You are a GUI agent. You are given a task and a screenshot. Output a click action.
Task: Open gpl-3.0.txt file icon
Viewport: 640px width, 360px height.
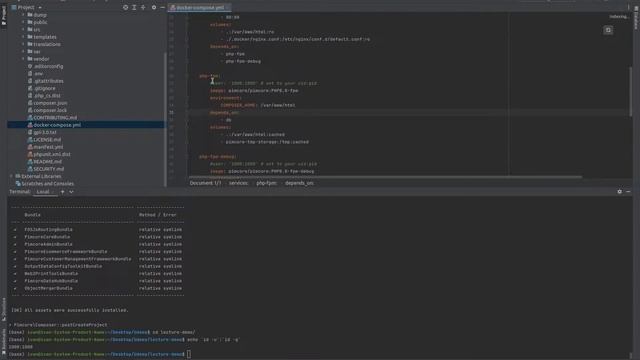[x=30, y=132]
